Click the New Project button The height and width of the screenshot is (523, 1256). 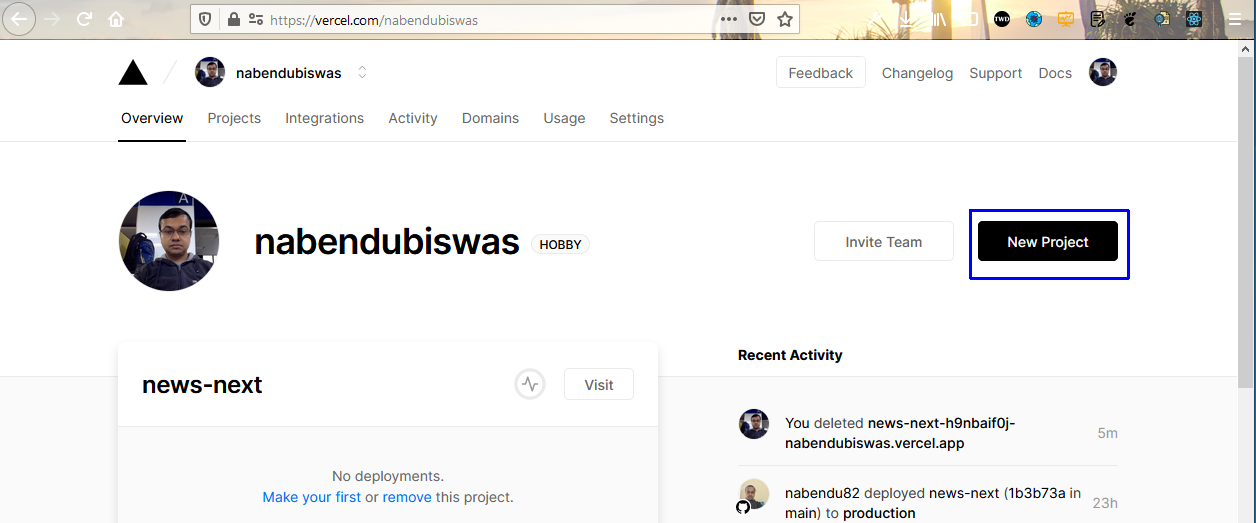pos(1048,242)
